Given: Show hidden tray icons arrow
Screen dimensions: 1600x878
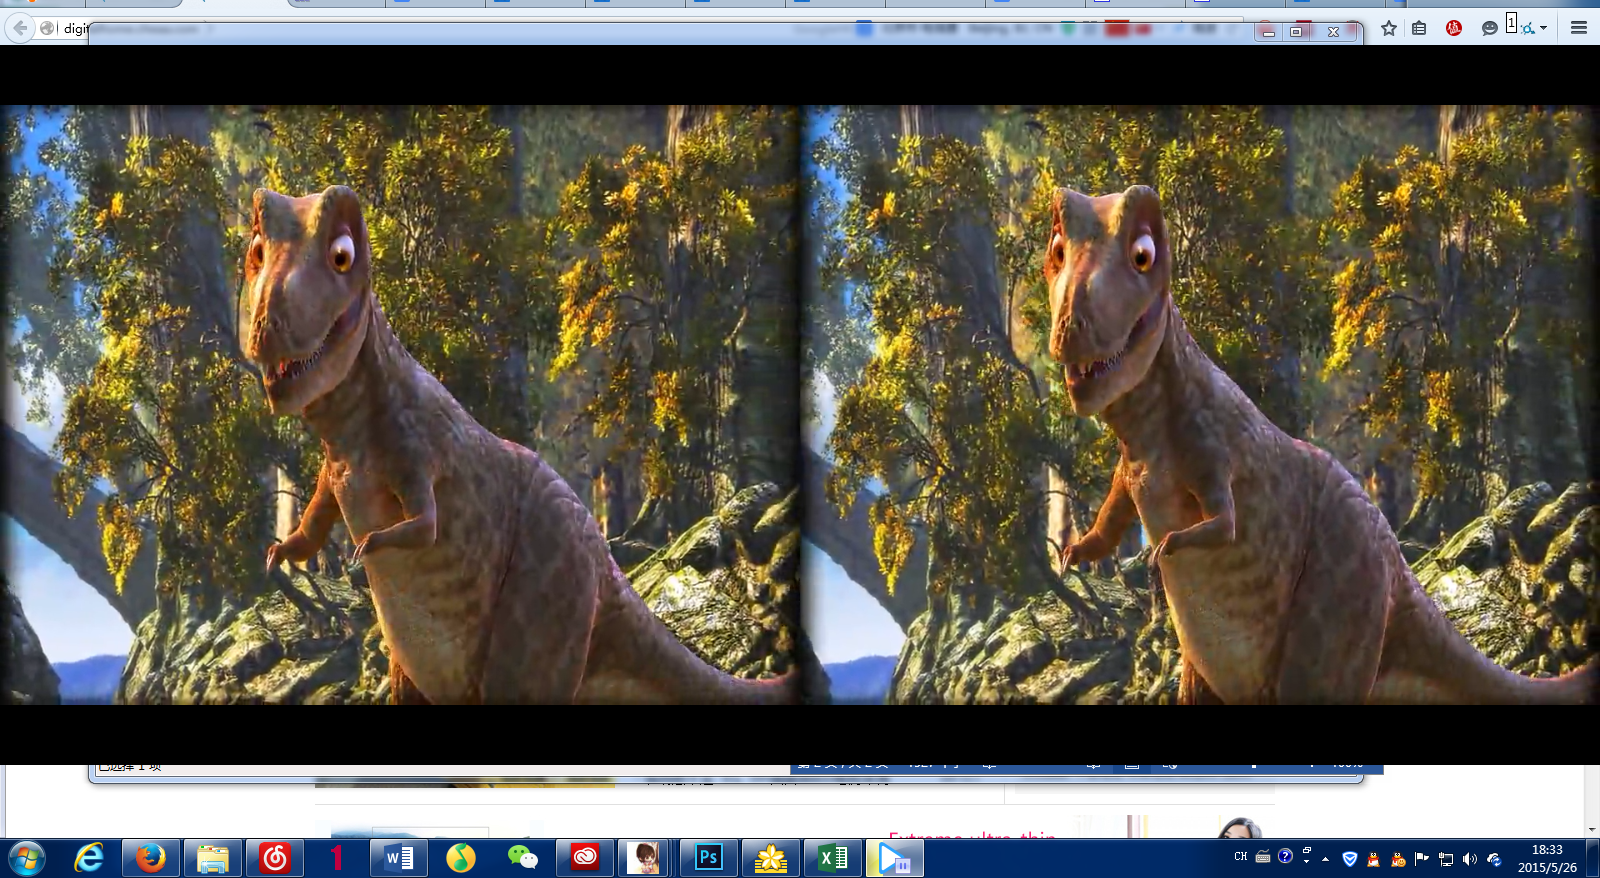Looking at the screenshot, I should tap(1326, 859).
